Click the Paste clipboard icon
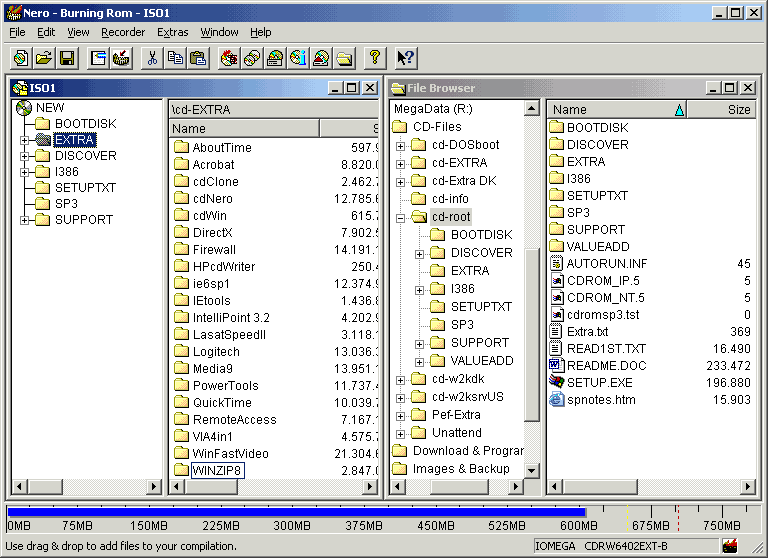The width and height of the screenshot is (768, 558). coord(198,58)
